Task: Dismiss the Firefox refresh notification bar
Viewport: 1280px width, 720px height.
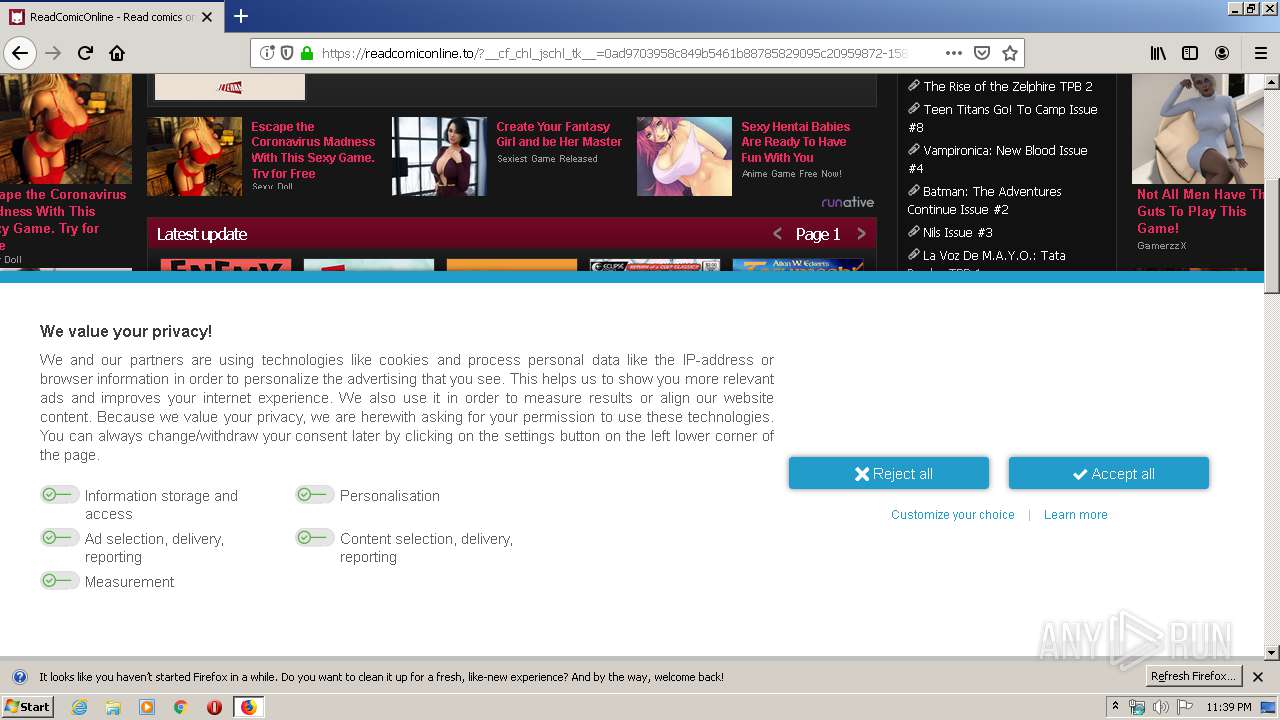Action: click(1258, 677)
